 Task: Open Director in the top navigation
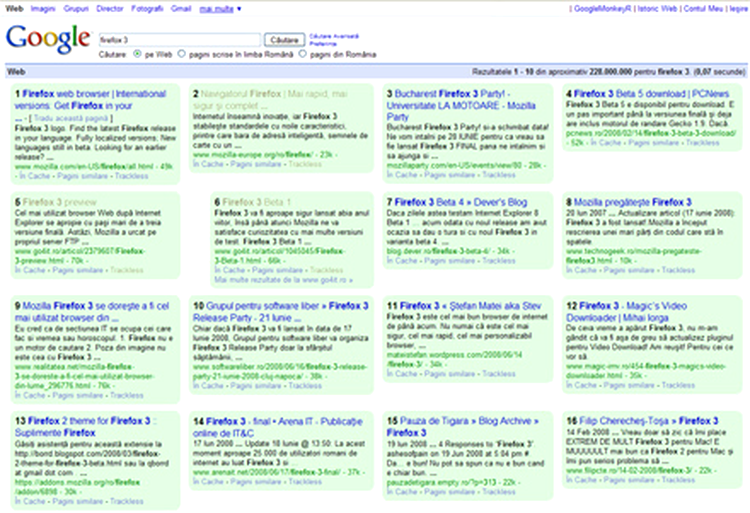coord(110,9)
